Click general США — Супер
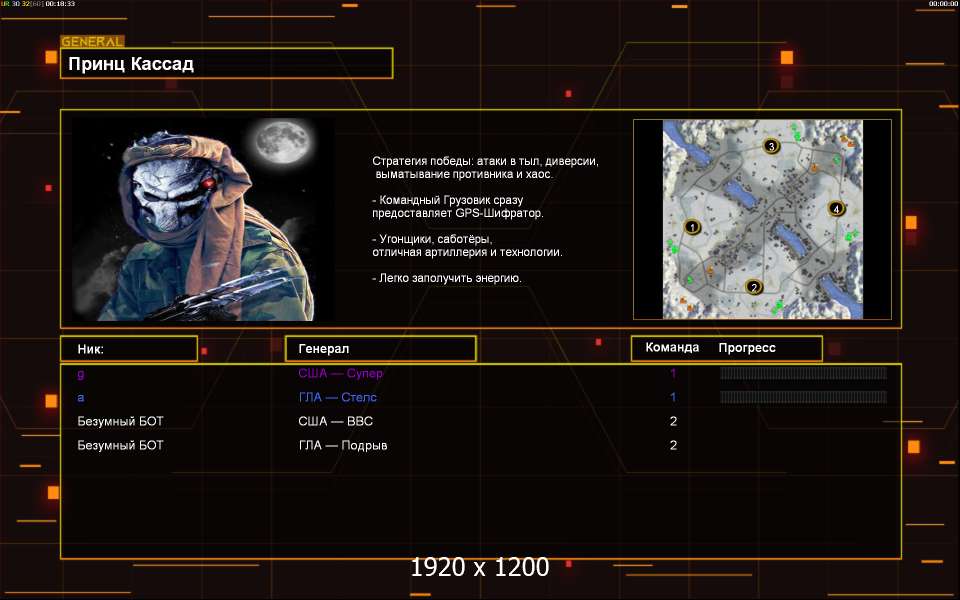Screen dimensions: 960x600 [x=340, y=373]
